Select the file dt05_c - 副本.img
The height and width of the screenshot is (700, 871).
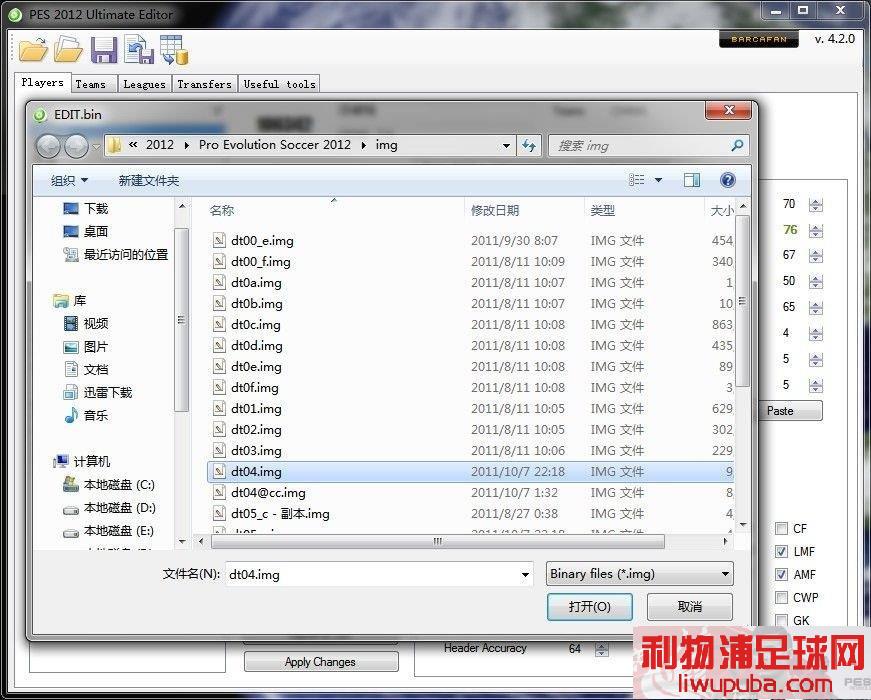tap(472, 514)
